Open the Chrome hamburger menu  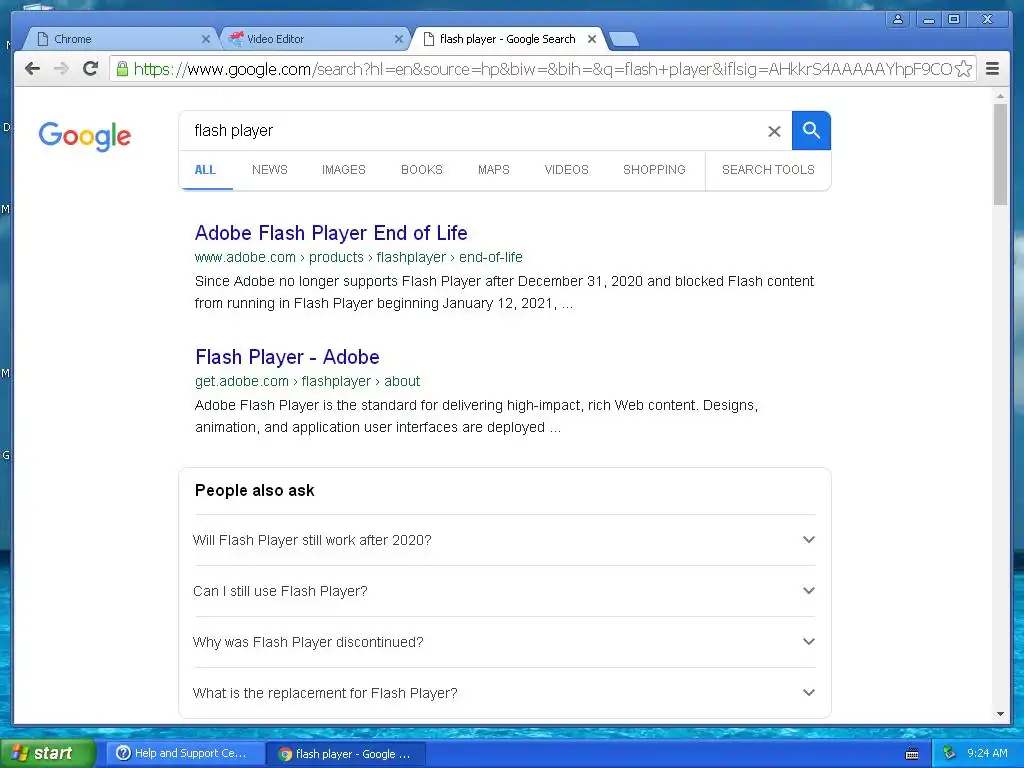coord(992,69)
